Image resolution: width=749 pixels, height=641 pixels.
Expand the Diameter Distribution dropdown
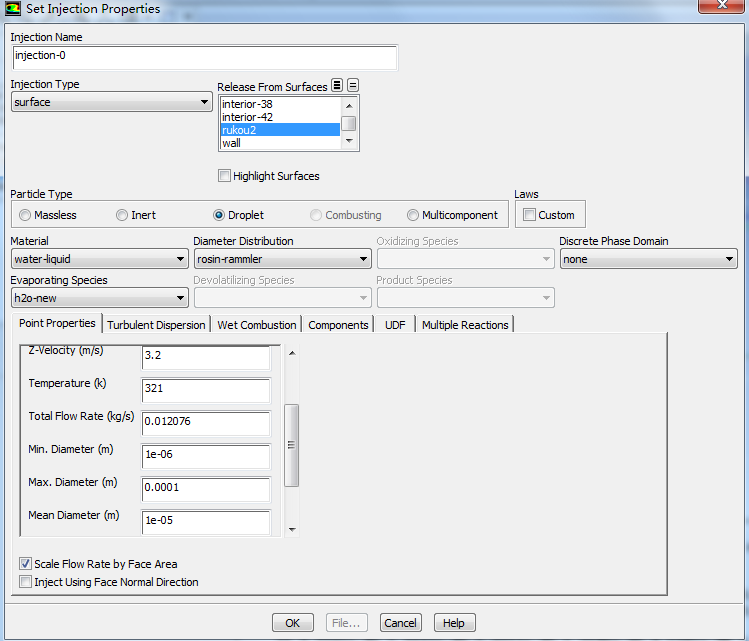(281, 259)
